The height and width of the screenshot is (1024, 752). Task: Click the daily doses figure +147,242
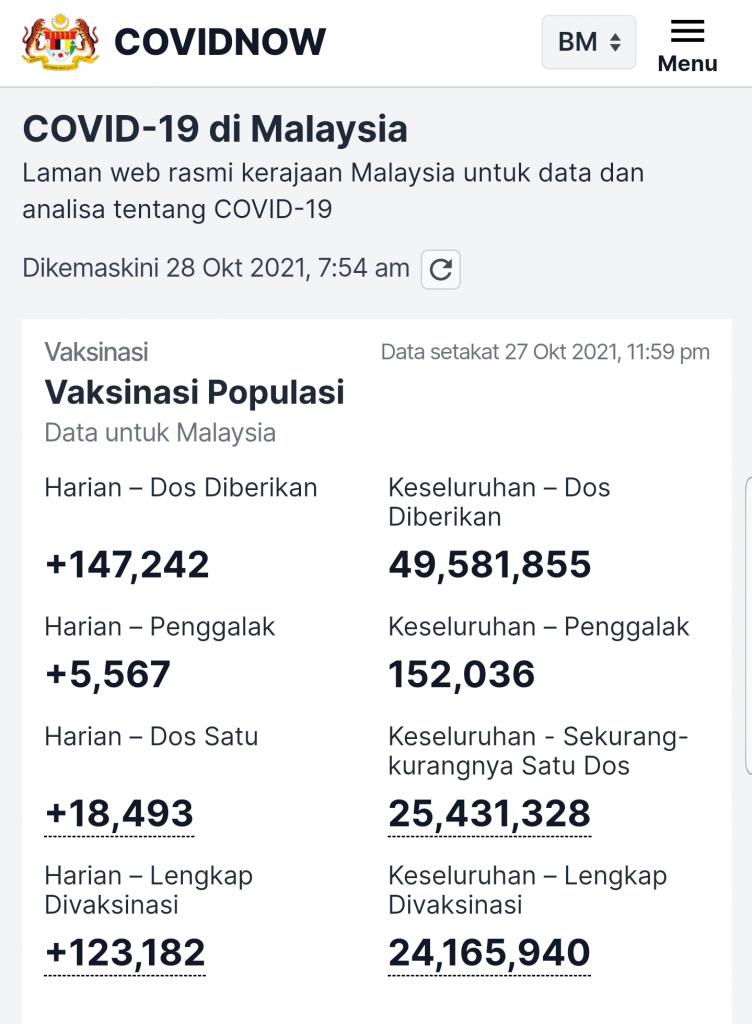(x=127, y=565)
